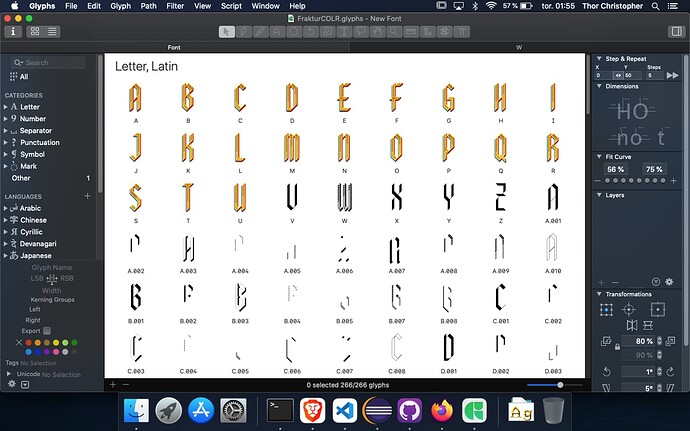Select the circle Primitives tool
This screenshot has width=690, height=431.
tap(294, 32)
